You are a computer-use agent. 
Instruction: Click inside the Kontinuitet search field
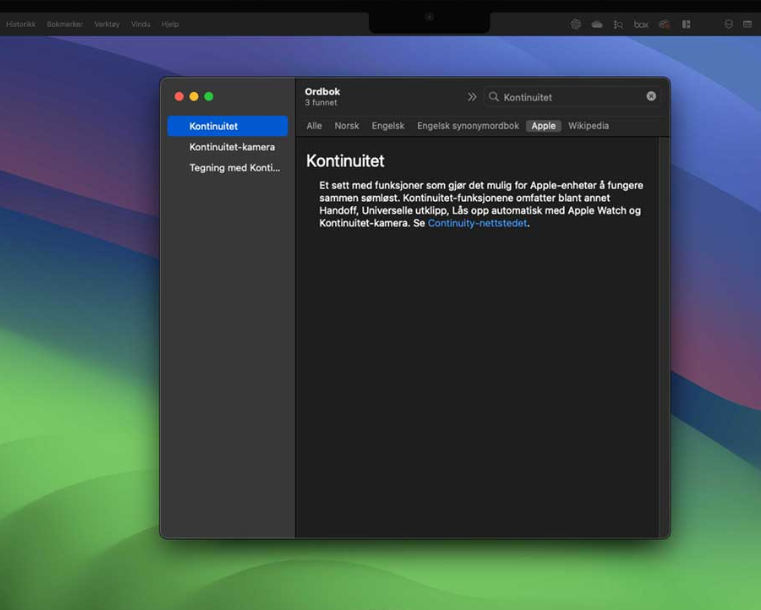click(570, 97)
